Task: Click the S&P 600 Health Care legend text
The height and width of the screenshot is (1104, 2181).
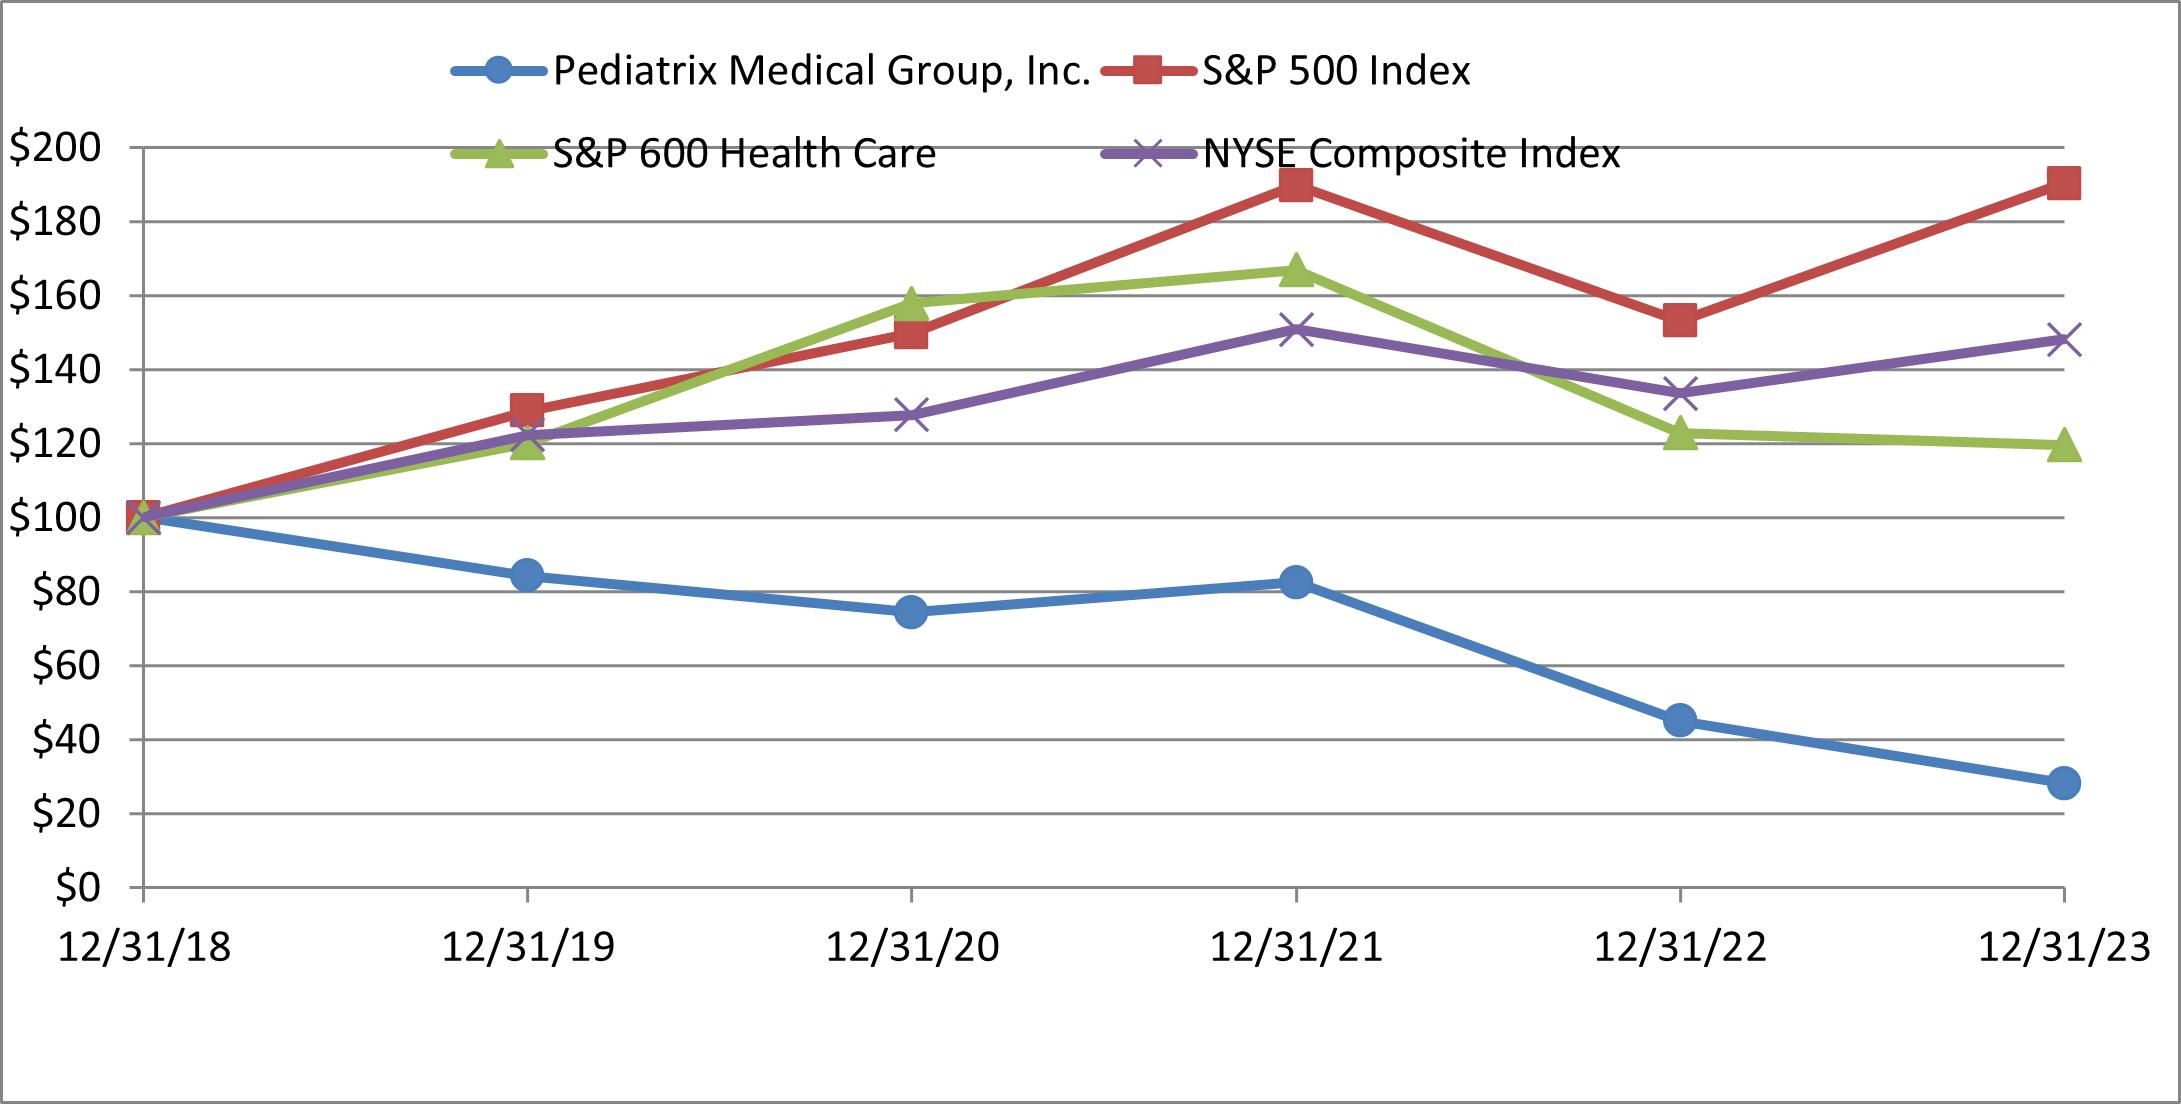Action: point(744,154)
